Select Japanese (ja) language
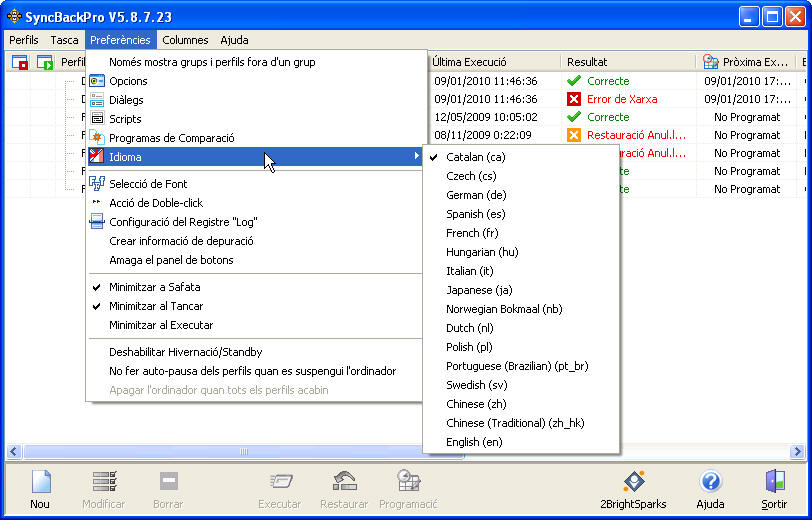Viewport: 812px width, 520px height. click(521, 290)
